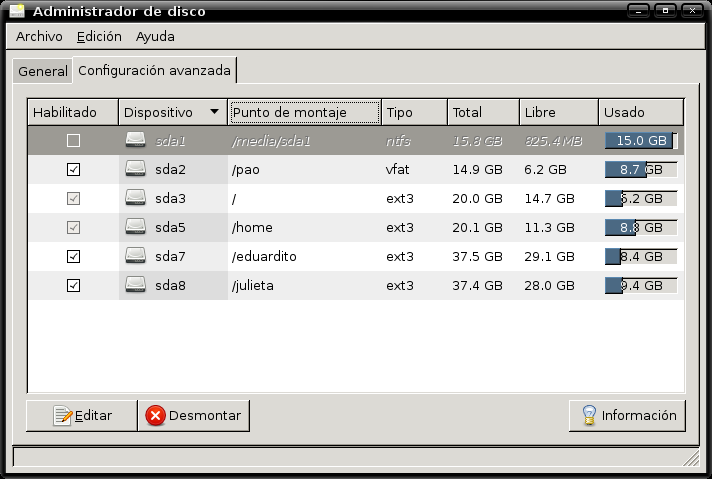Image resolution: width=712 pixels, height=479 pixels.
Task: Open the Información button
Action: (627, 416)
